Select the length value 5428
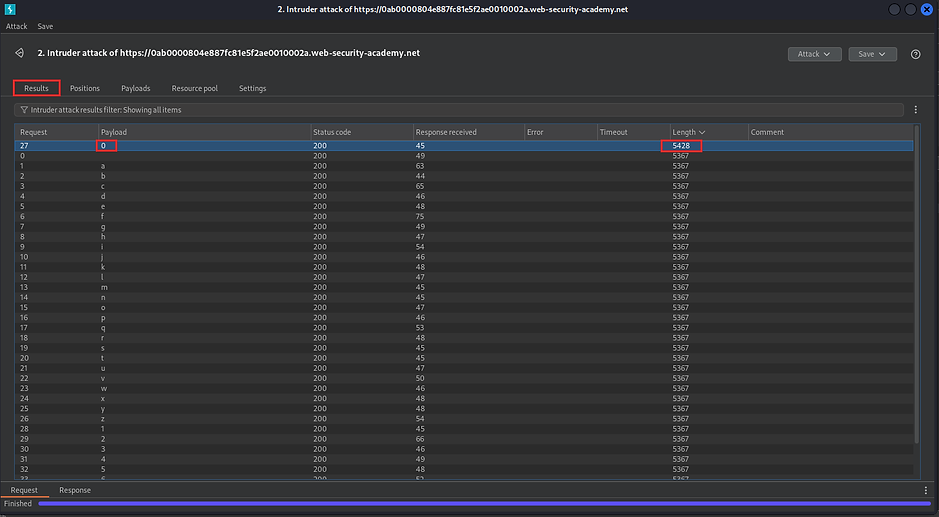Image resolution: width=939 pixels, height=517 pixels. pos(681,146)
